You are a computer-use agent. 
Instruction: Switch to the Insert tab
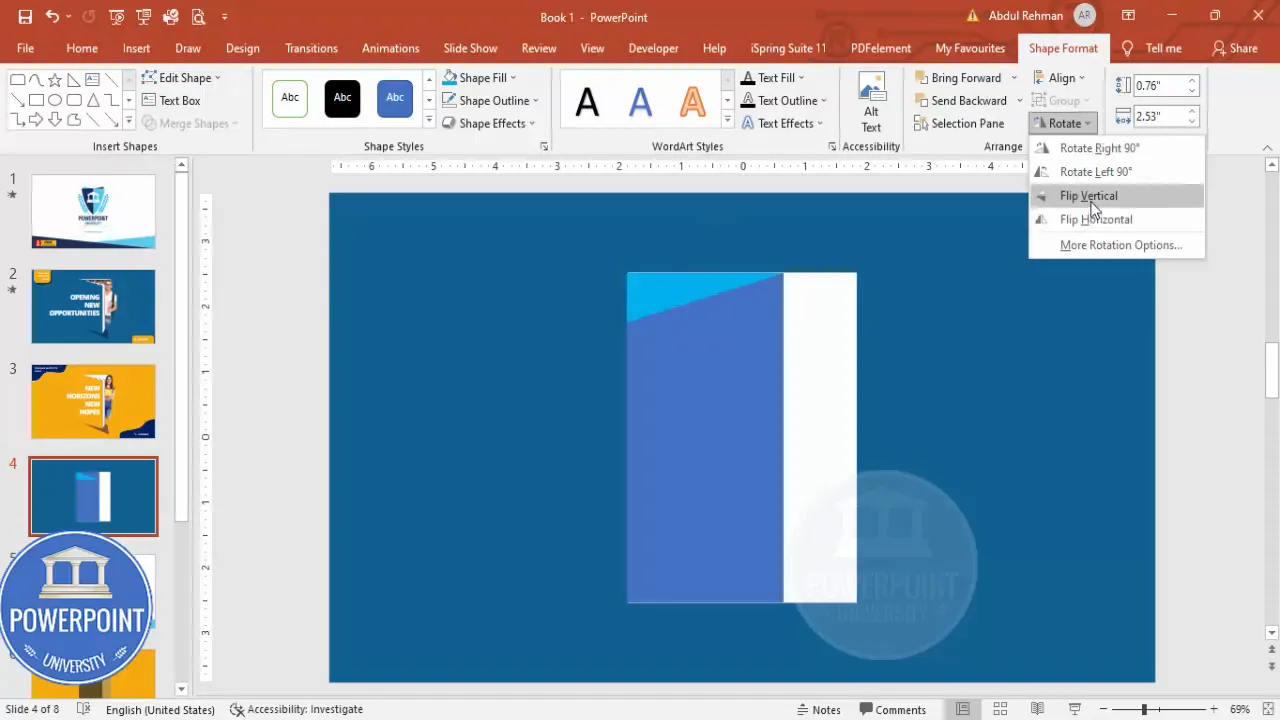click(137, 48)
